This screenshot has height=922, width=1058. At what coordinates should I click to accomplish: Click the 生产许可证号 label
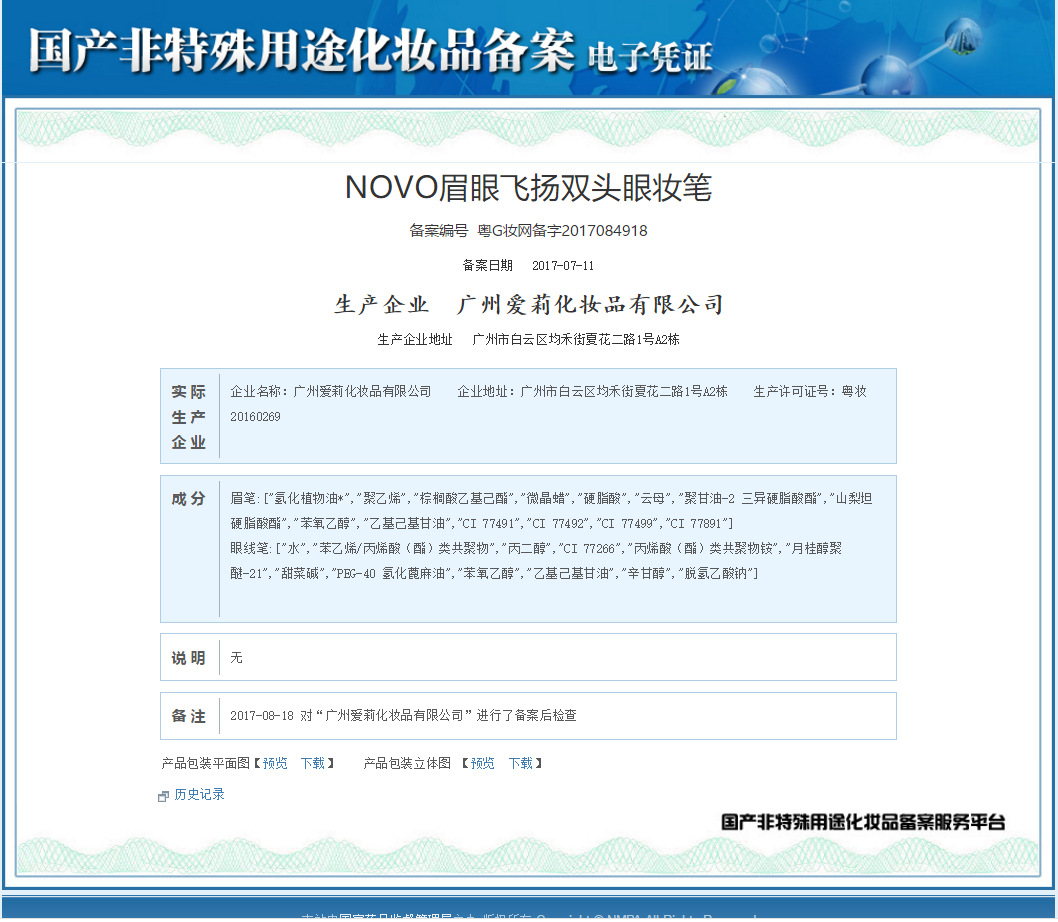click(x=794, y=391)
